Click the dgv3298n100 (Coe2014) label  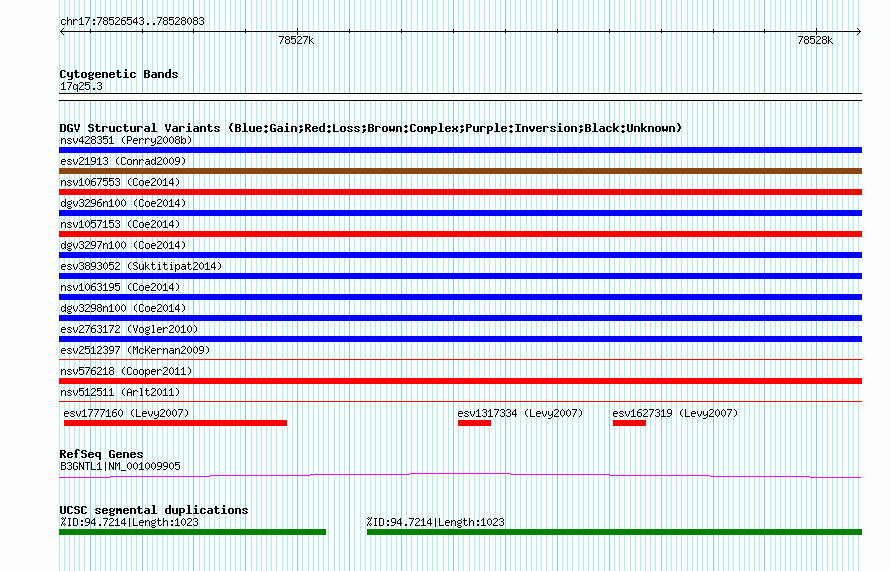click(x=123, y=308)
